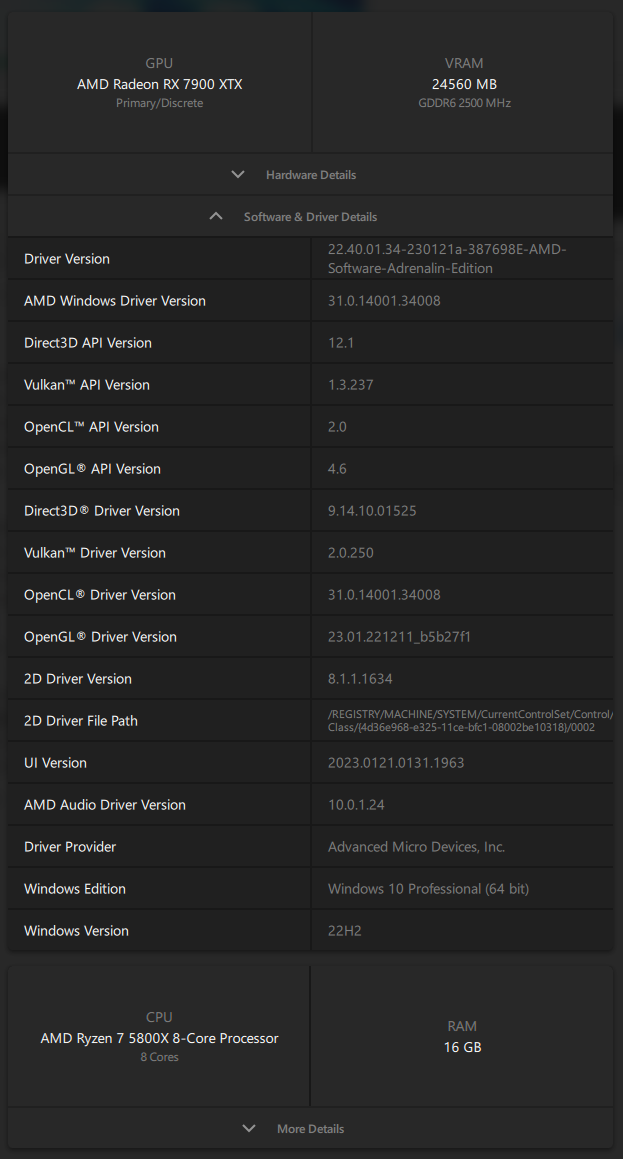Click the Direct3D Driver Version row label

[101, 511]
